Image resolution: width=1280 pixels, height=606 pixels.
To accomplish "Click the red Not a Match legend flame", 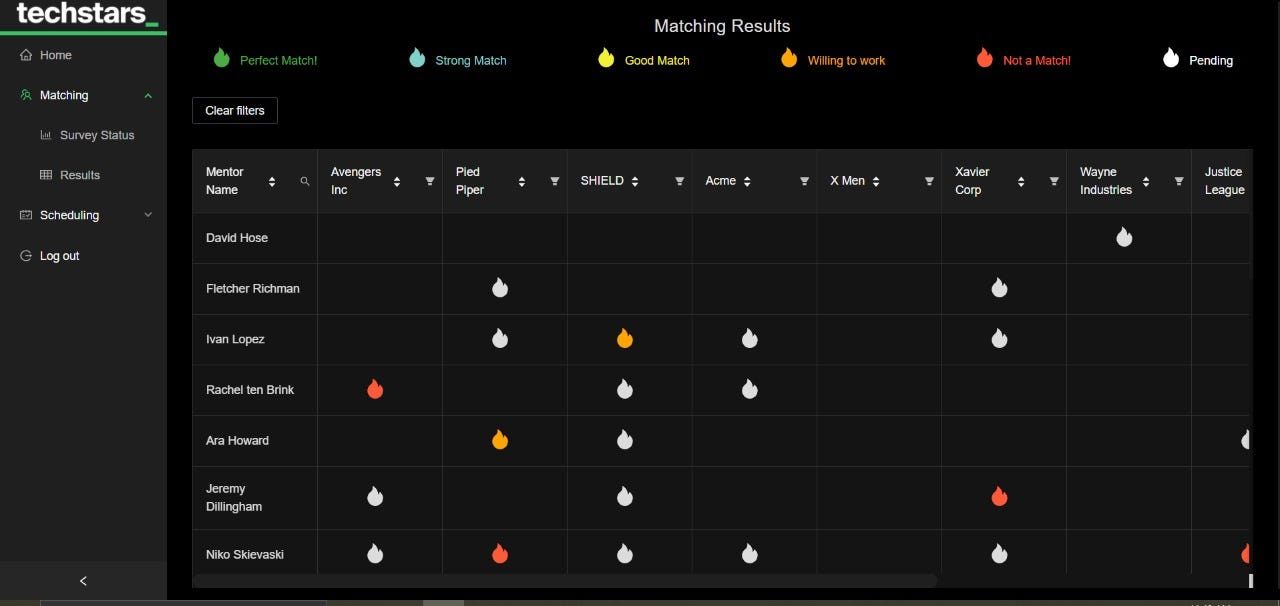I will (985, 58).
